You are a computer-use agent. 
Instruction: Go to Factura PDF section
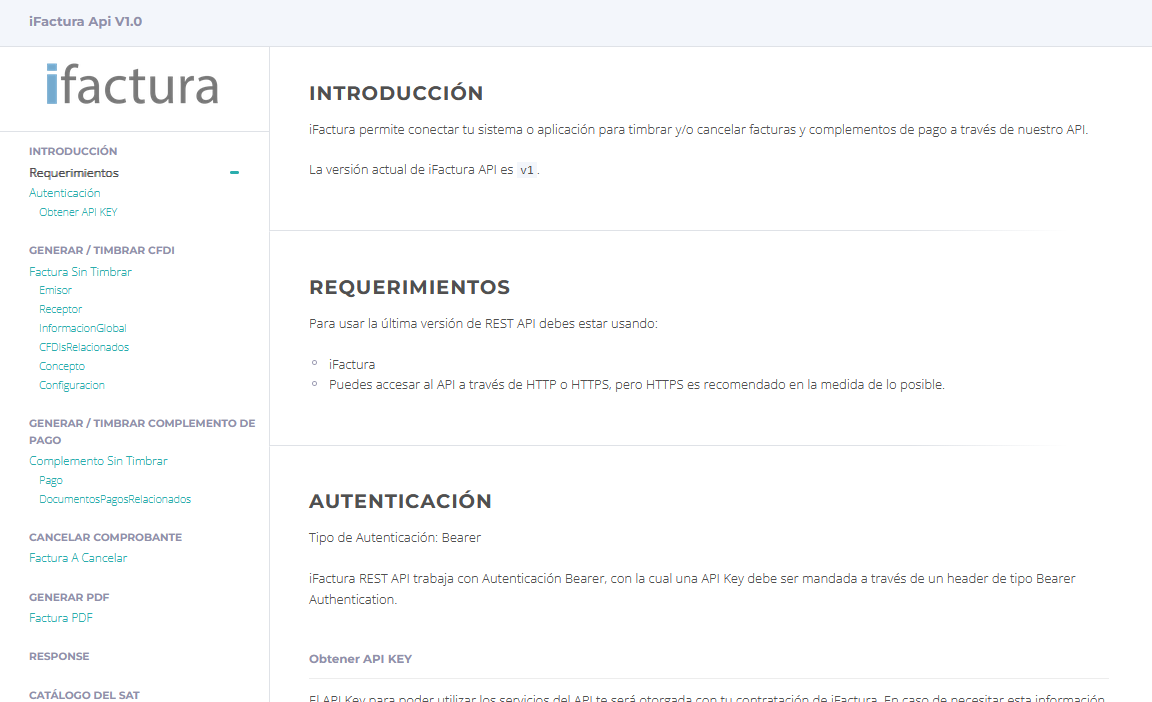[x=61, y=618]
